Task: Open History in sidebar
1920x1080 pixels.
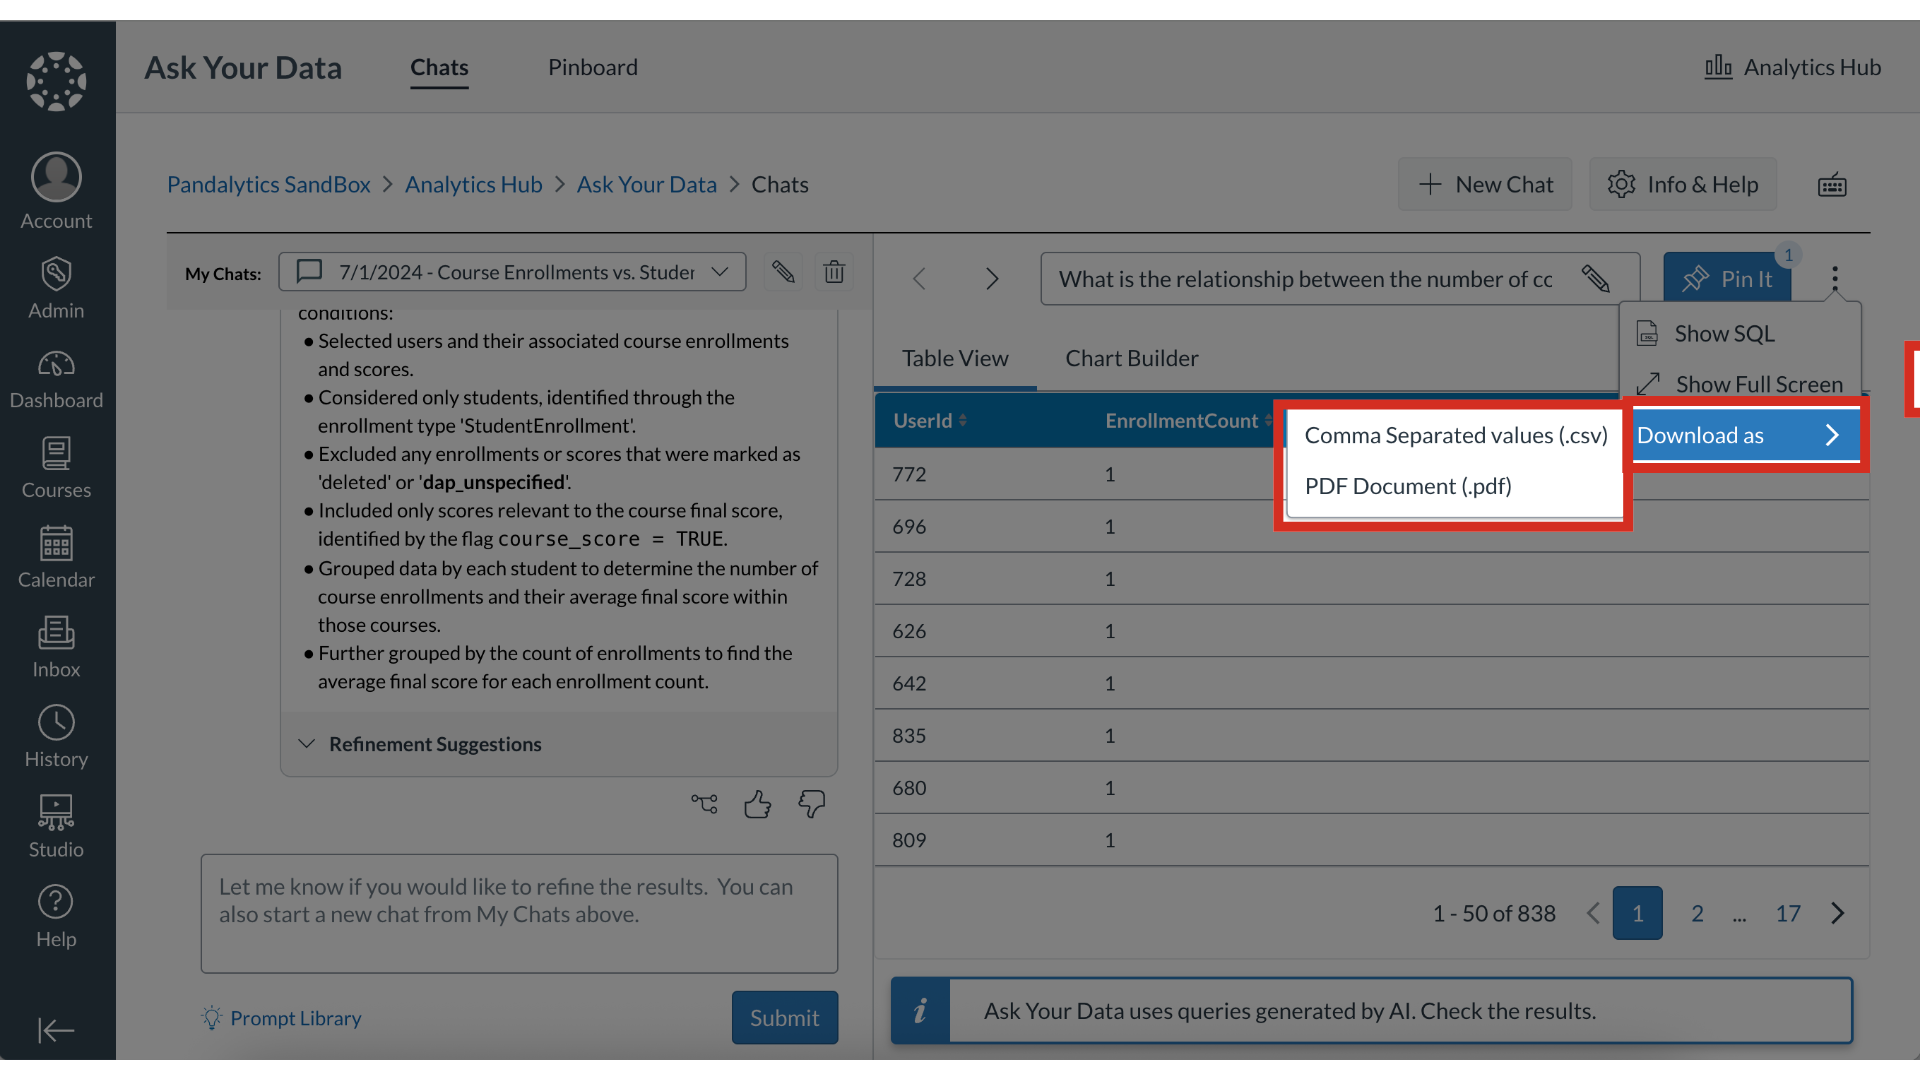Action: (x=56, y=738)
